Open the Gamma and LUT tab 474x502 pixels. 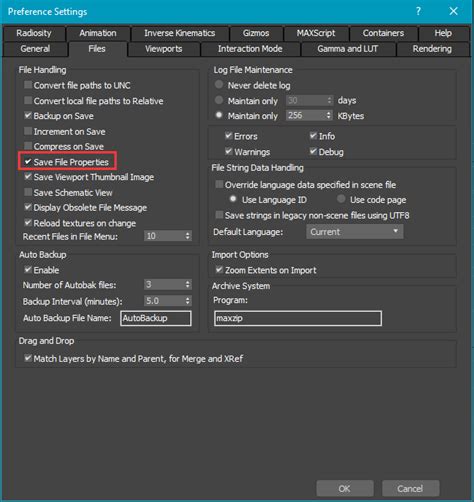348,49
